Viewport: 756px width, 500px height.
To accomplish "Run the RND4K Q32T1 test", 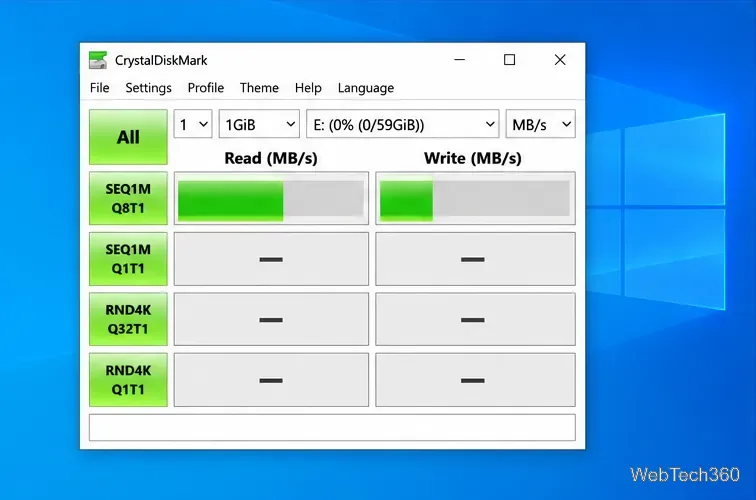I will point(128,319).
